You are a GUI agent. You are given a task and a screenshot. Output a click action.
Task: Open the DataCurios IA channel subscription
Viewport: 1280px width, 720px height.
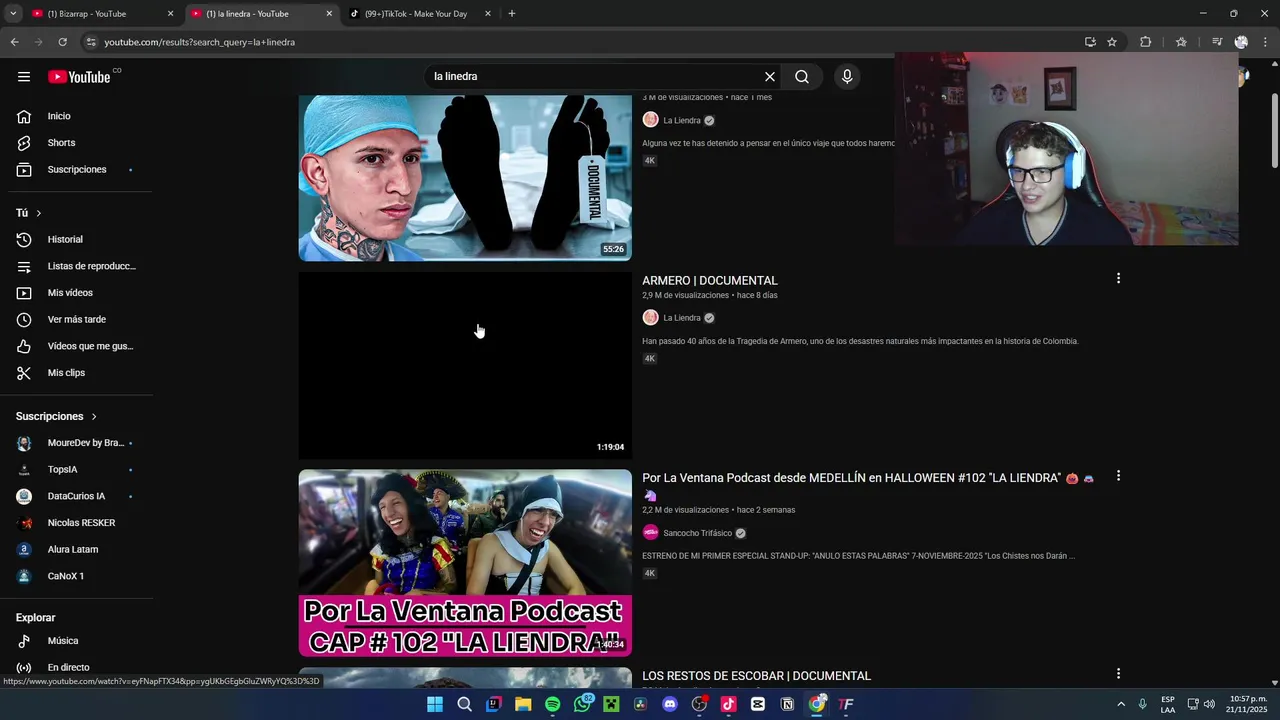point(76,496)
